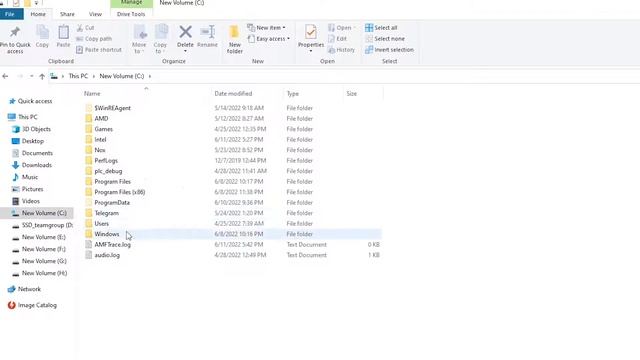Open Network in sidebar
Image resolution: width=640 pixels, height=360 pixels.
(24, 289)
